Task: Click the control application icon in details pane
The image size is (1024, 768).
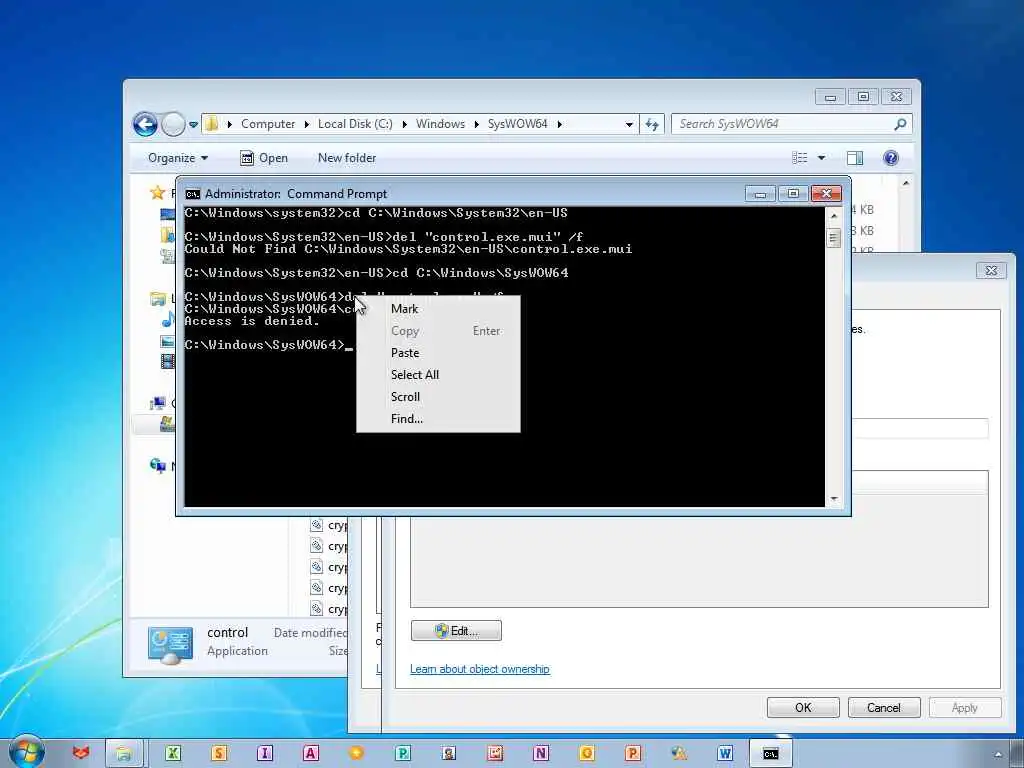Action: point(170,645)
